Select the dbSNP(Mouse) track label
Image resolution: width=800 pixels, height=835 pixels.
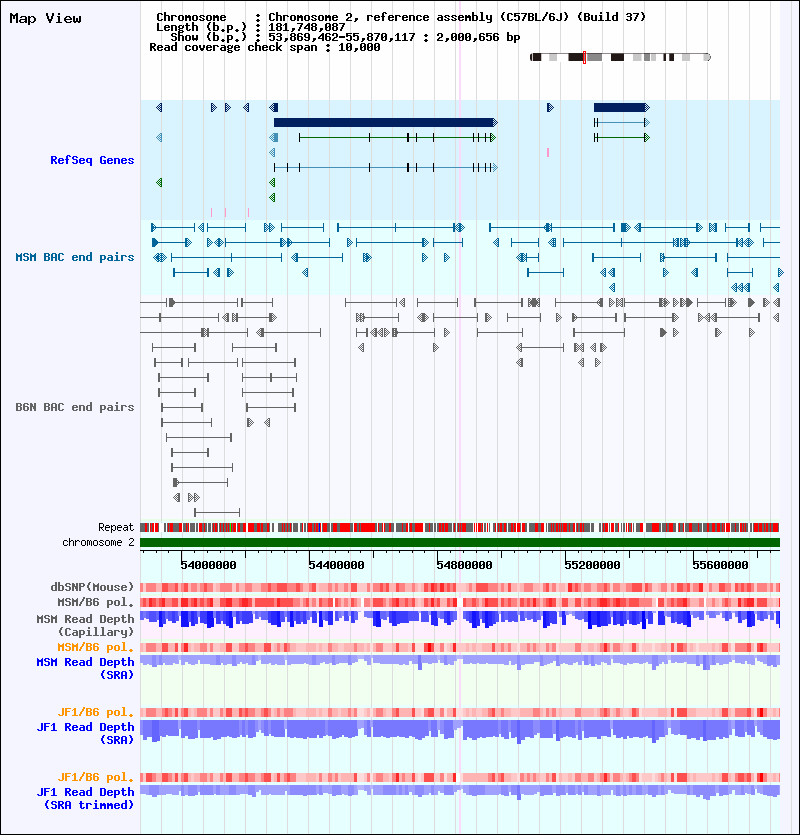92,587
